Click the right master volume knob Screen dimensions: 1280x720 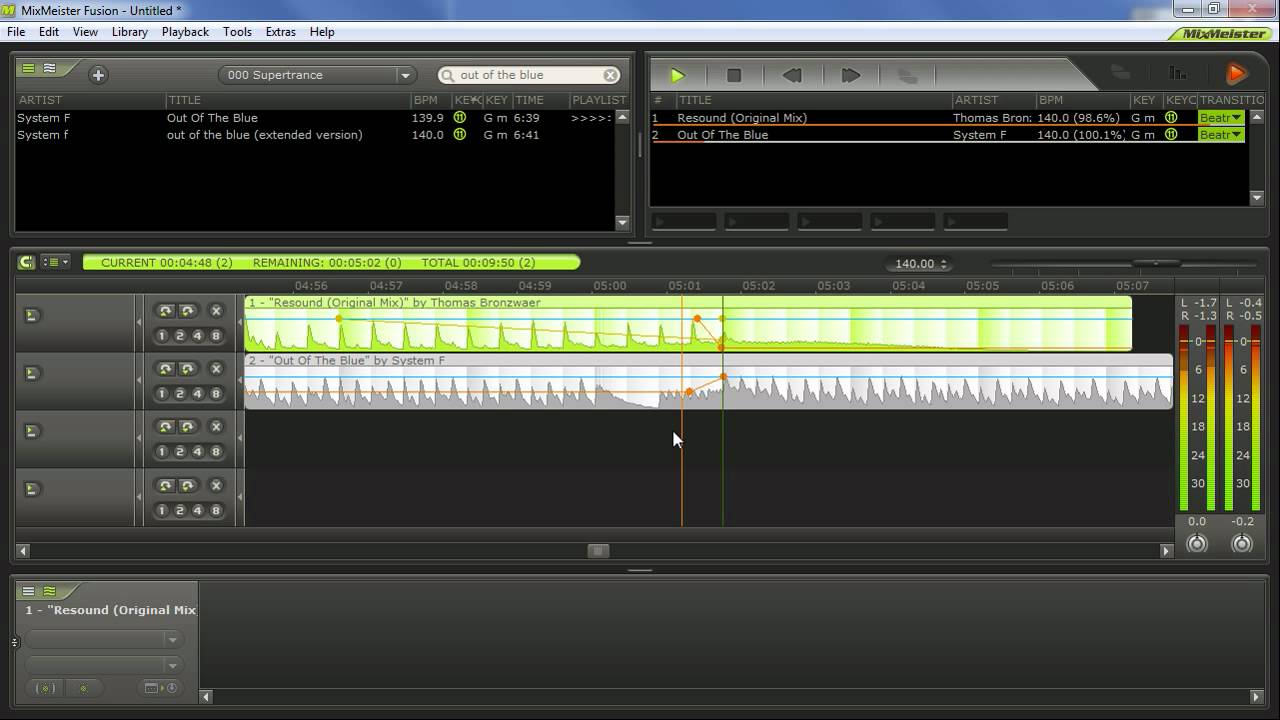coord(1241,543)
